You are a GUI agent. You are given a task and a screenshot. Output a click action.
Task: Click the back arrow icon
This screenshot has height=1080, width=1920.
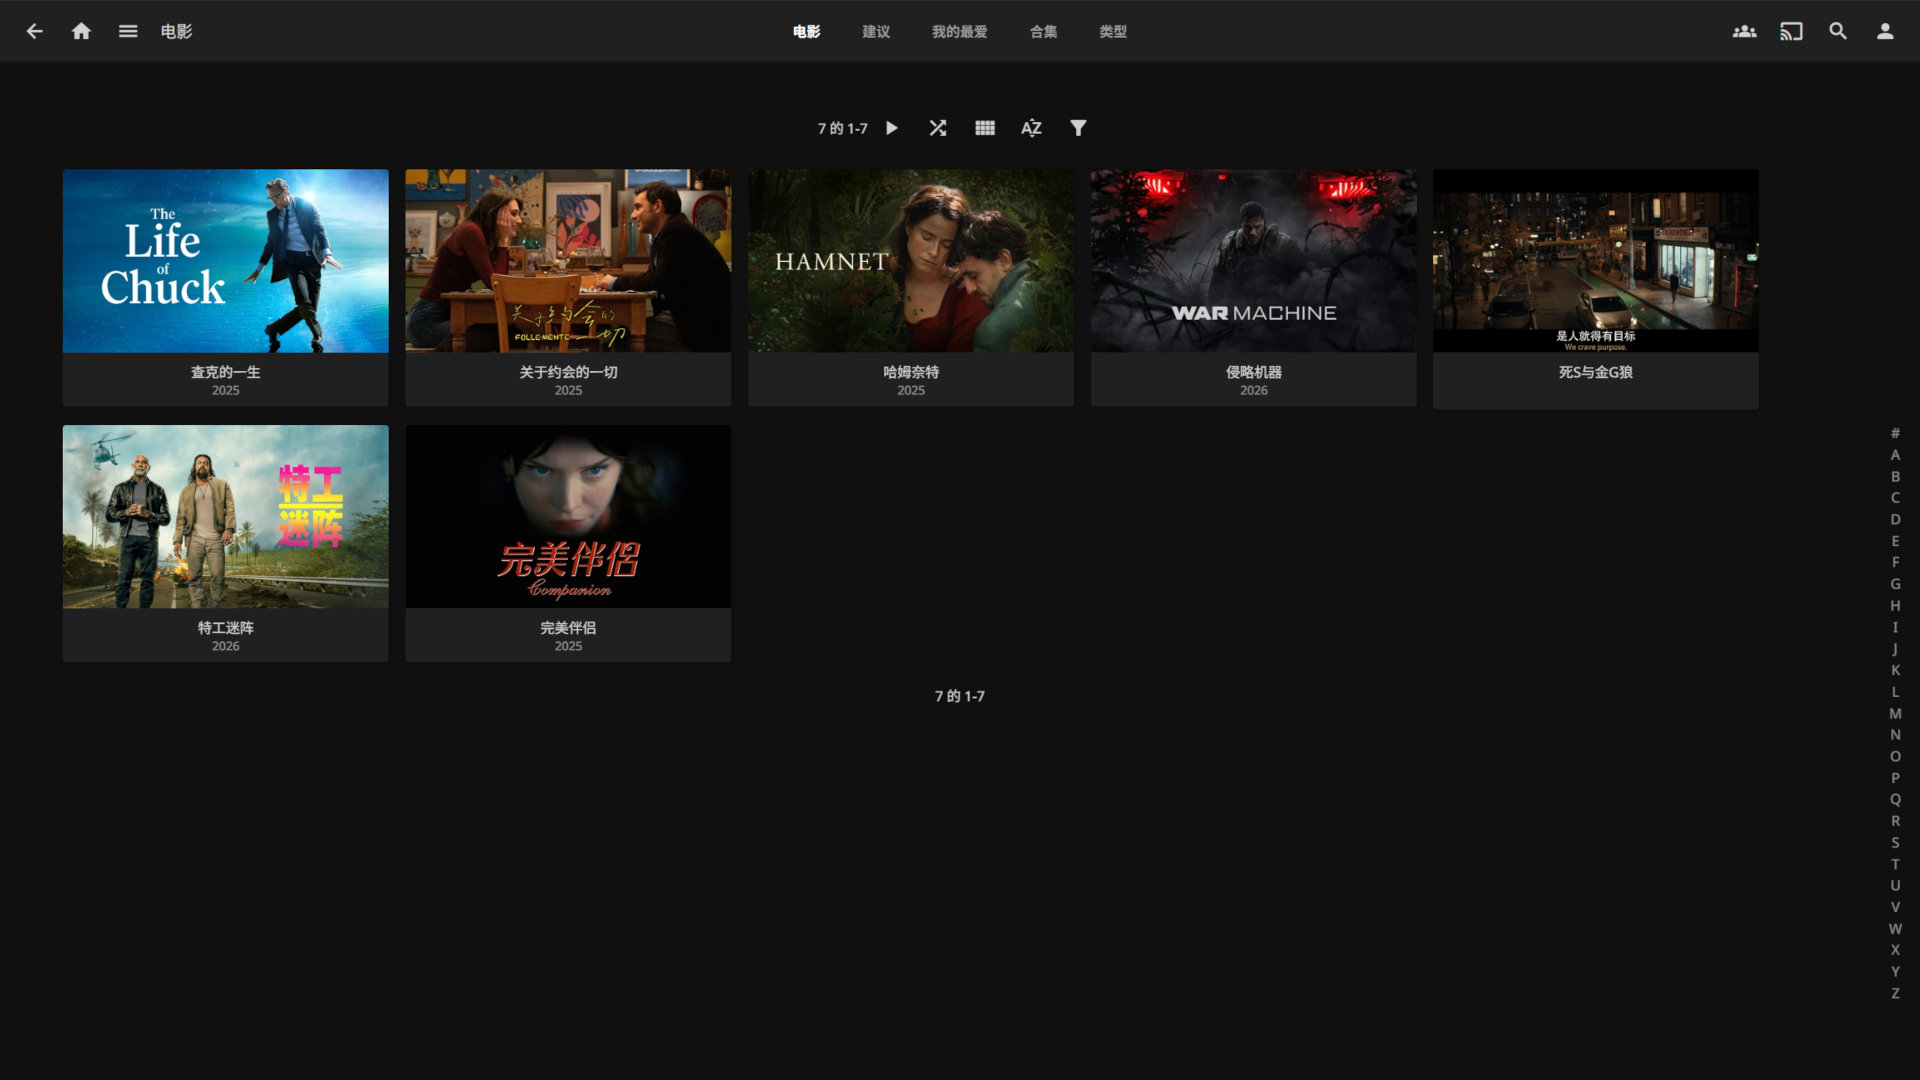coord(35,31)
